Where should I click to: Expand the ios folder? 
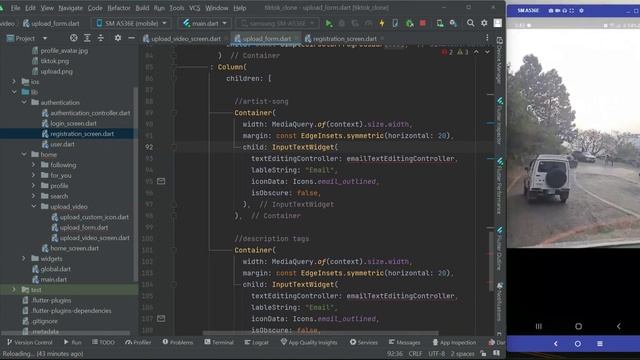(14, 82)
